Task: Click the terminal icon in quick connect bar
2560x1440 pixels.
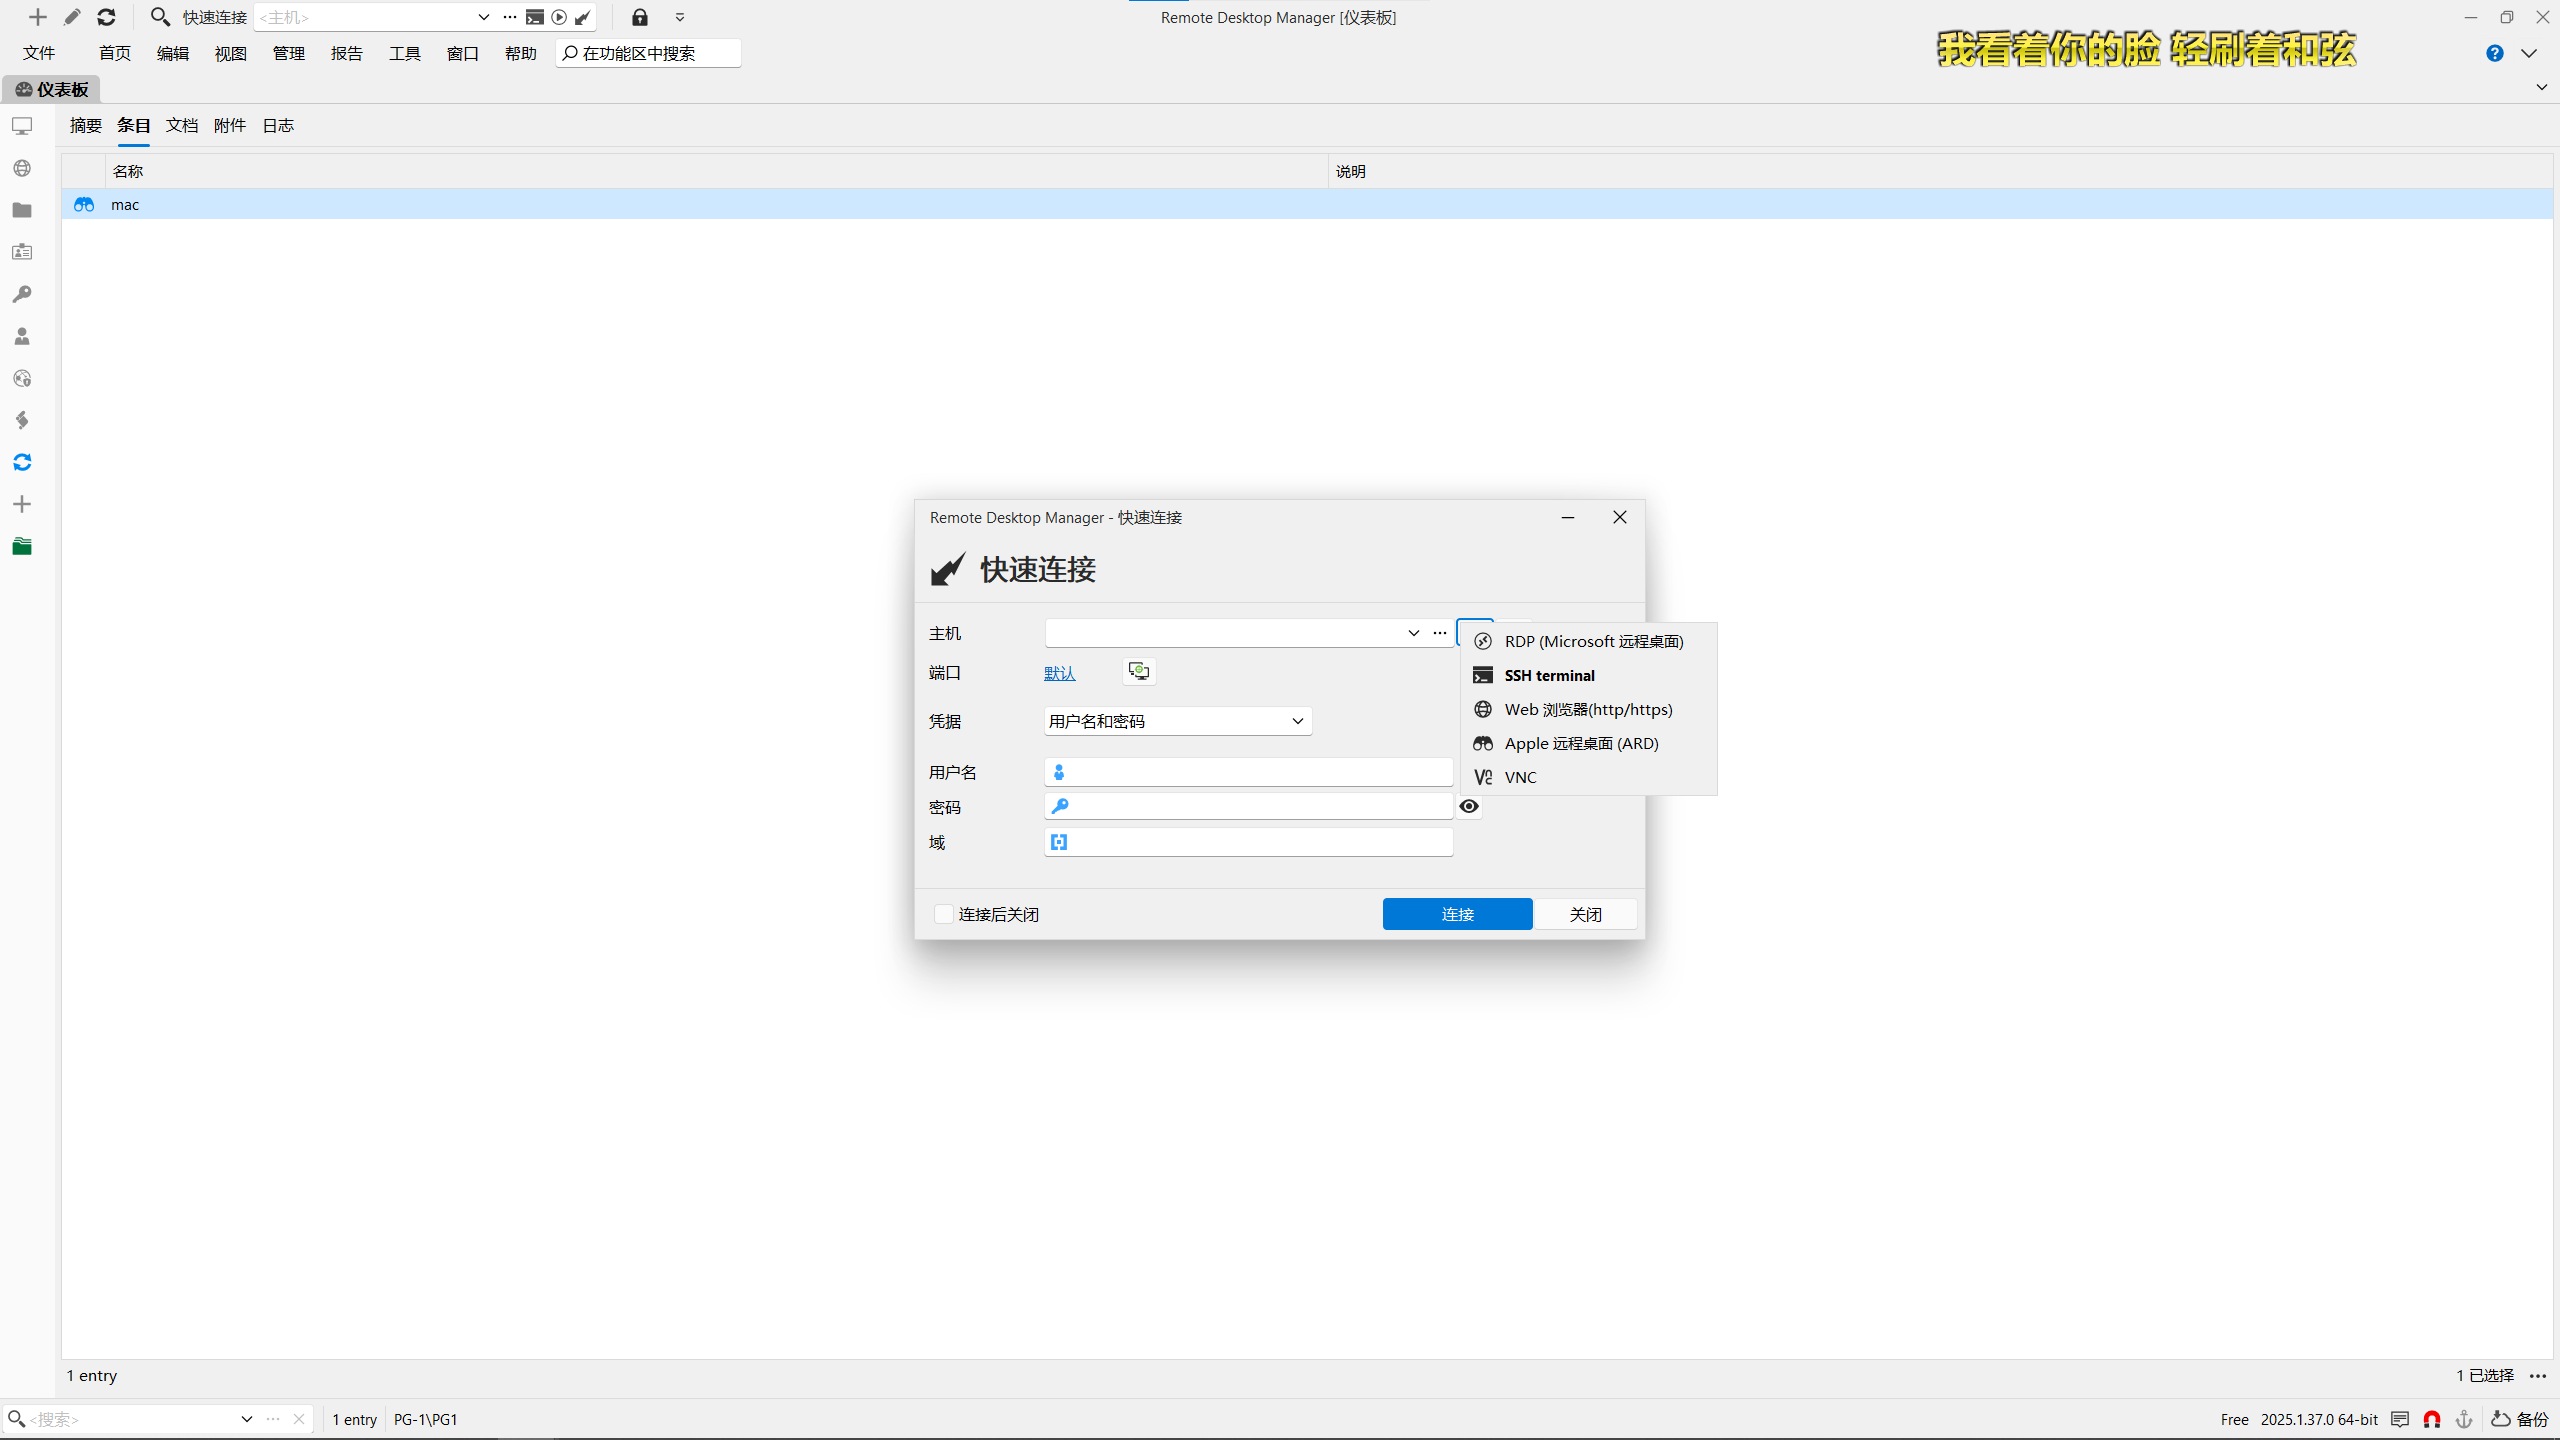Action: pos(535,17)
